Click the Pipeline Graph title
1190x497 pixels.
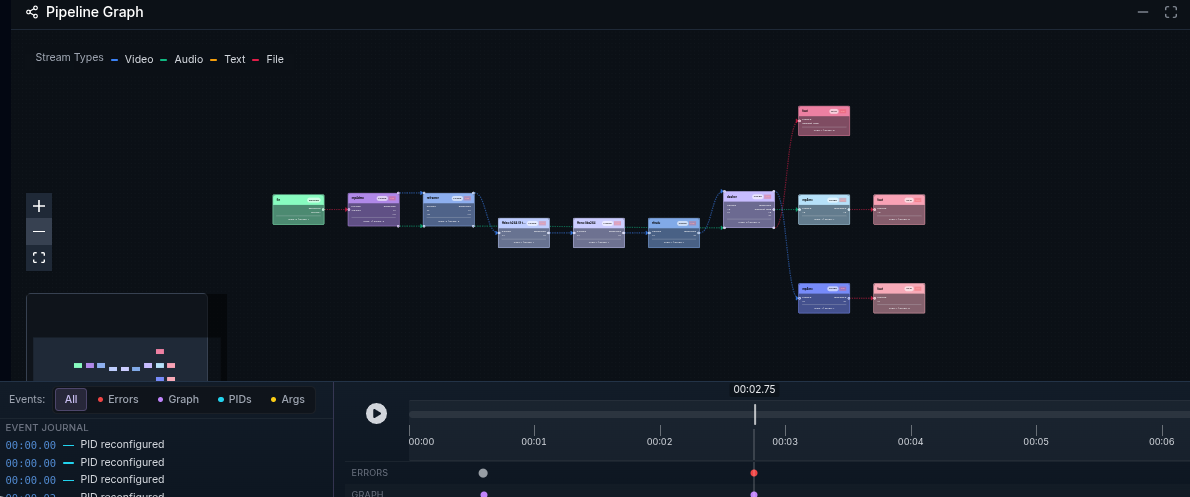point(95,12)
